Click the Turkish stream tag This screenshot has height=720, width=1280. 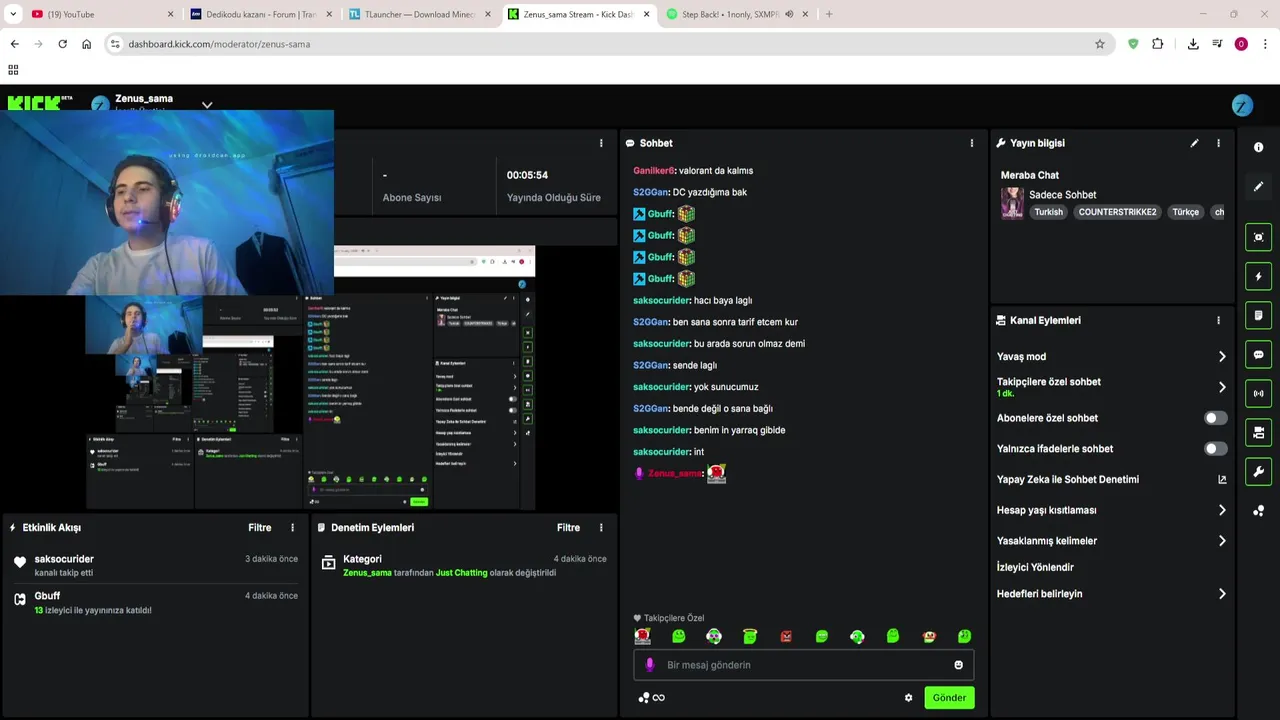(1048, 212)
